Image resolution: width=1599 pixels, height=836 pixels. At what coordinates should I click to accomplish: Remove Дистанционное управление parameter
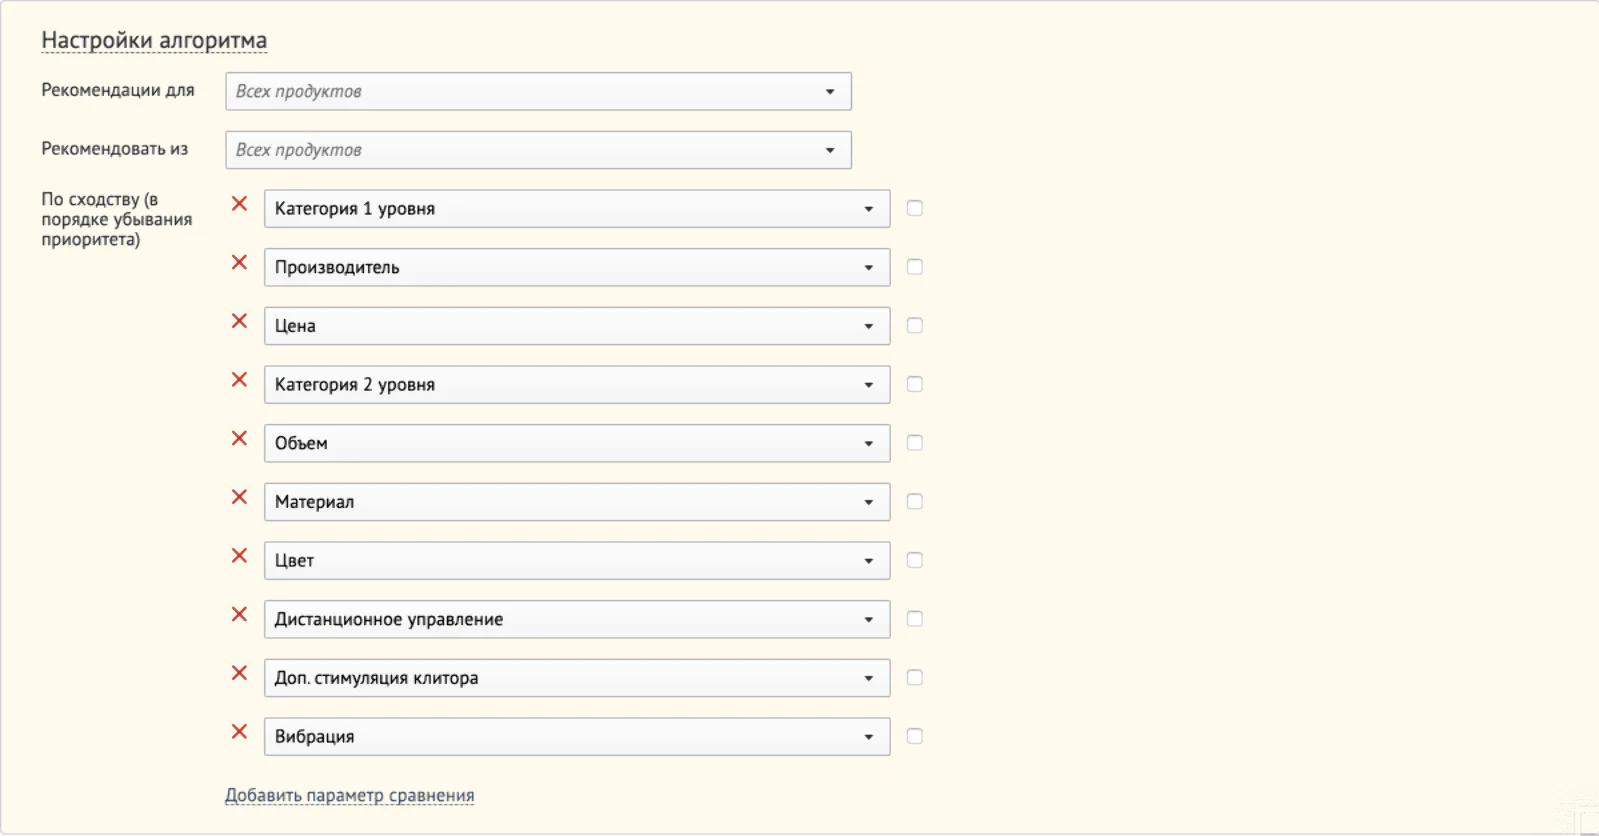coord(239,614)
